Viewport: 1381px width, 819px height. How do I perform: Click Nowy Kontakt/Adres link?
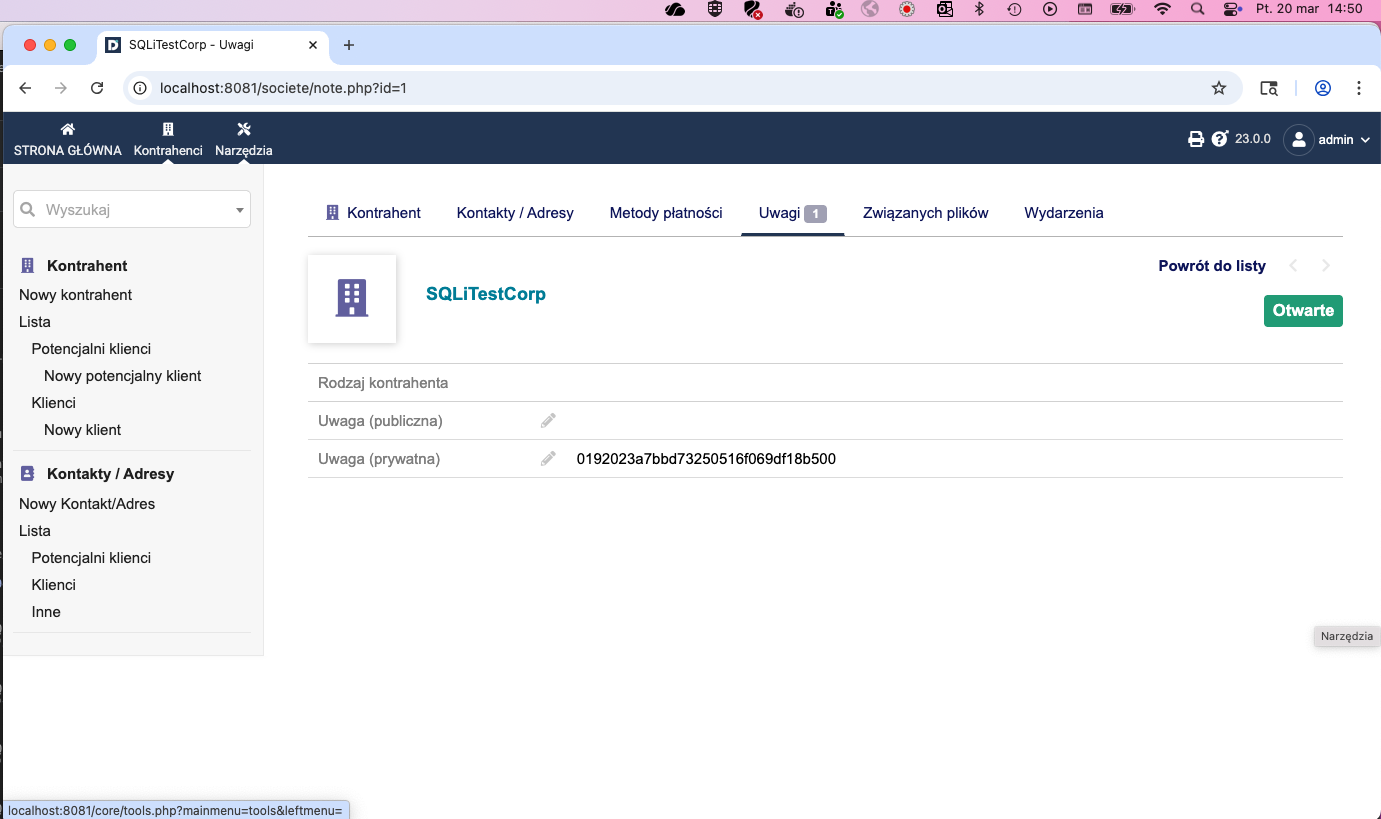87,504
